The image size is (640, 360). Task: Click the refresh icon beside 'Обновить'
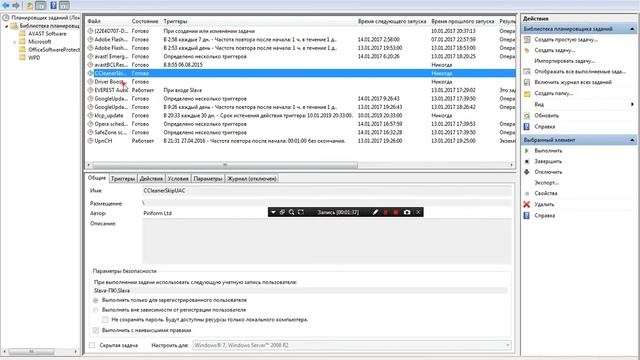pos(527,116)
